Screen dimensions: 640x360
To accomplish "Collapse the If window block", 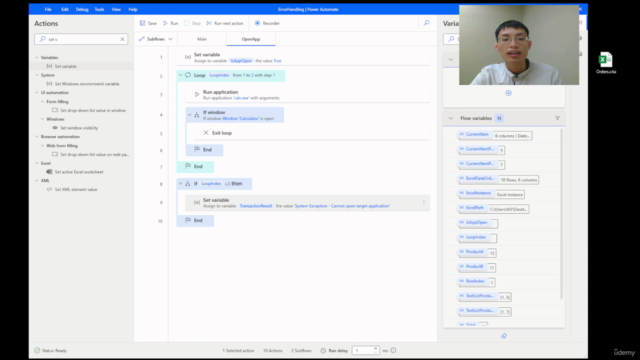I will (x=189, y=115).
